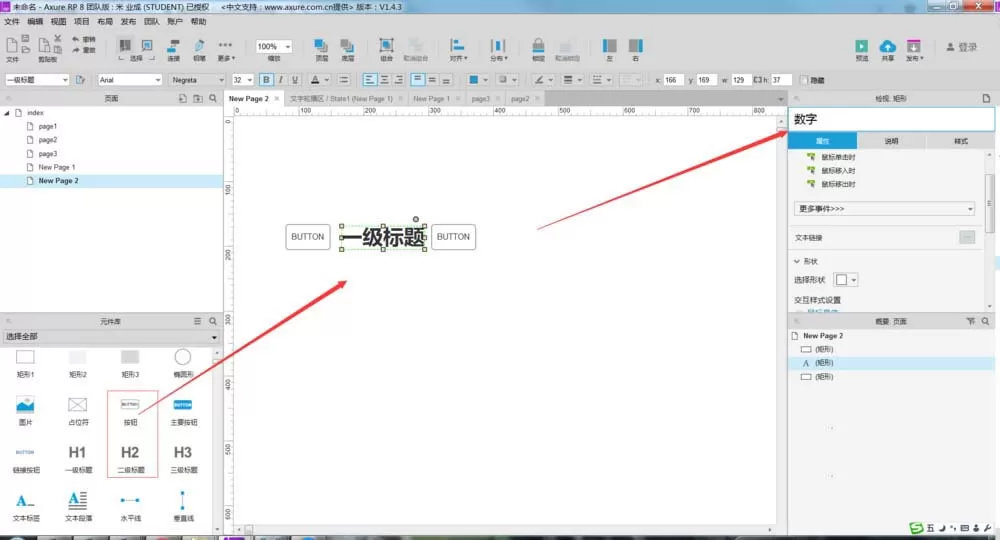Toggle Underline formatting
Image resolution: width=1000 pixels, height=540 pixels.
click(295, 80)
